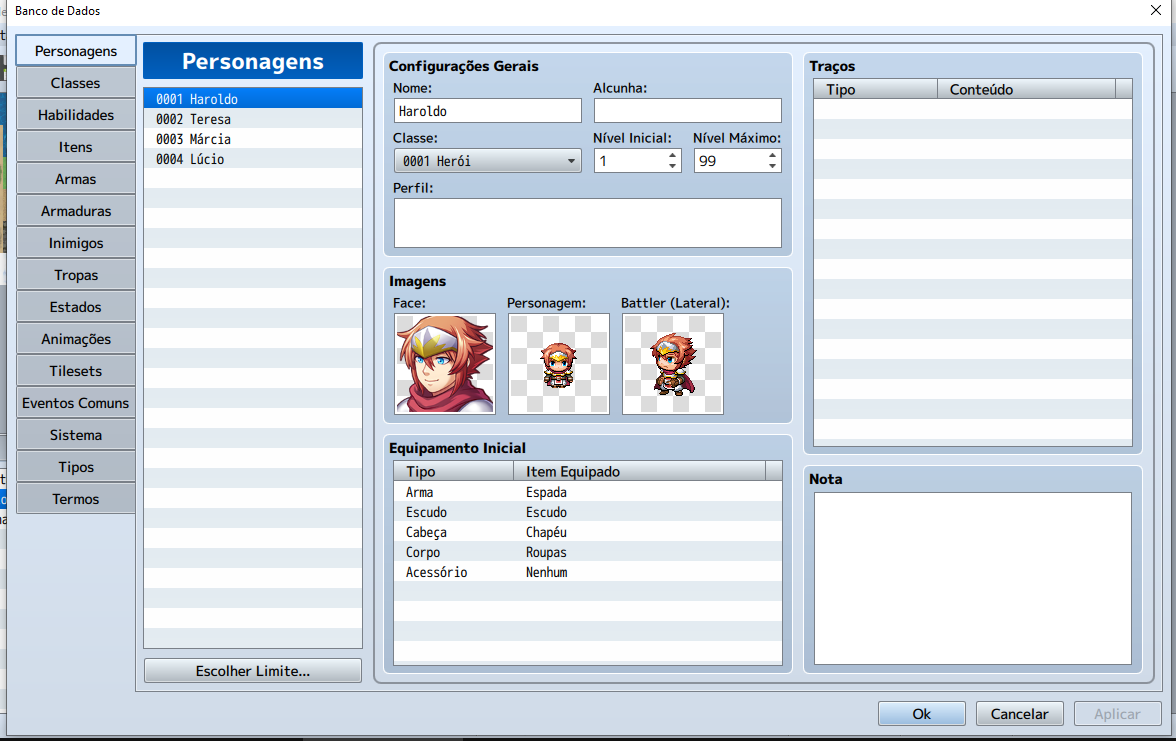Screen dimensions: 1176x741
Task: Click the Escolher Limite button
Action: pos(252,670)
